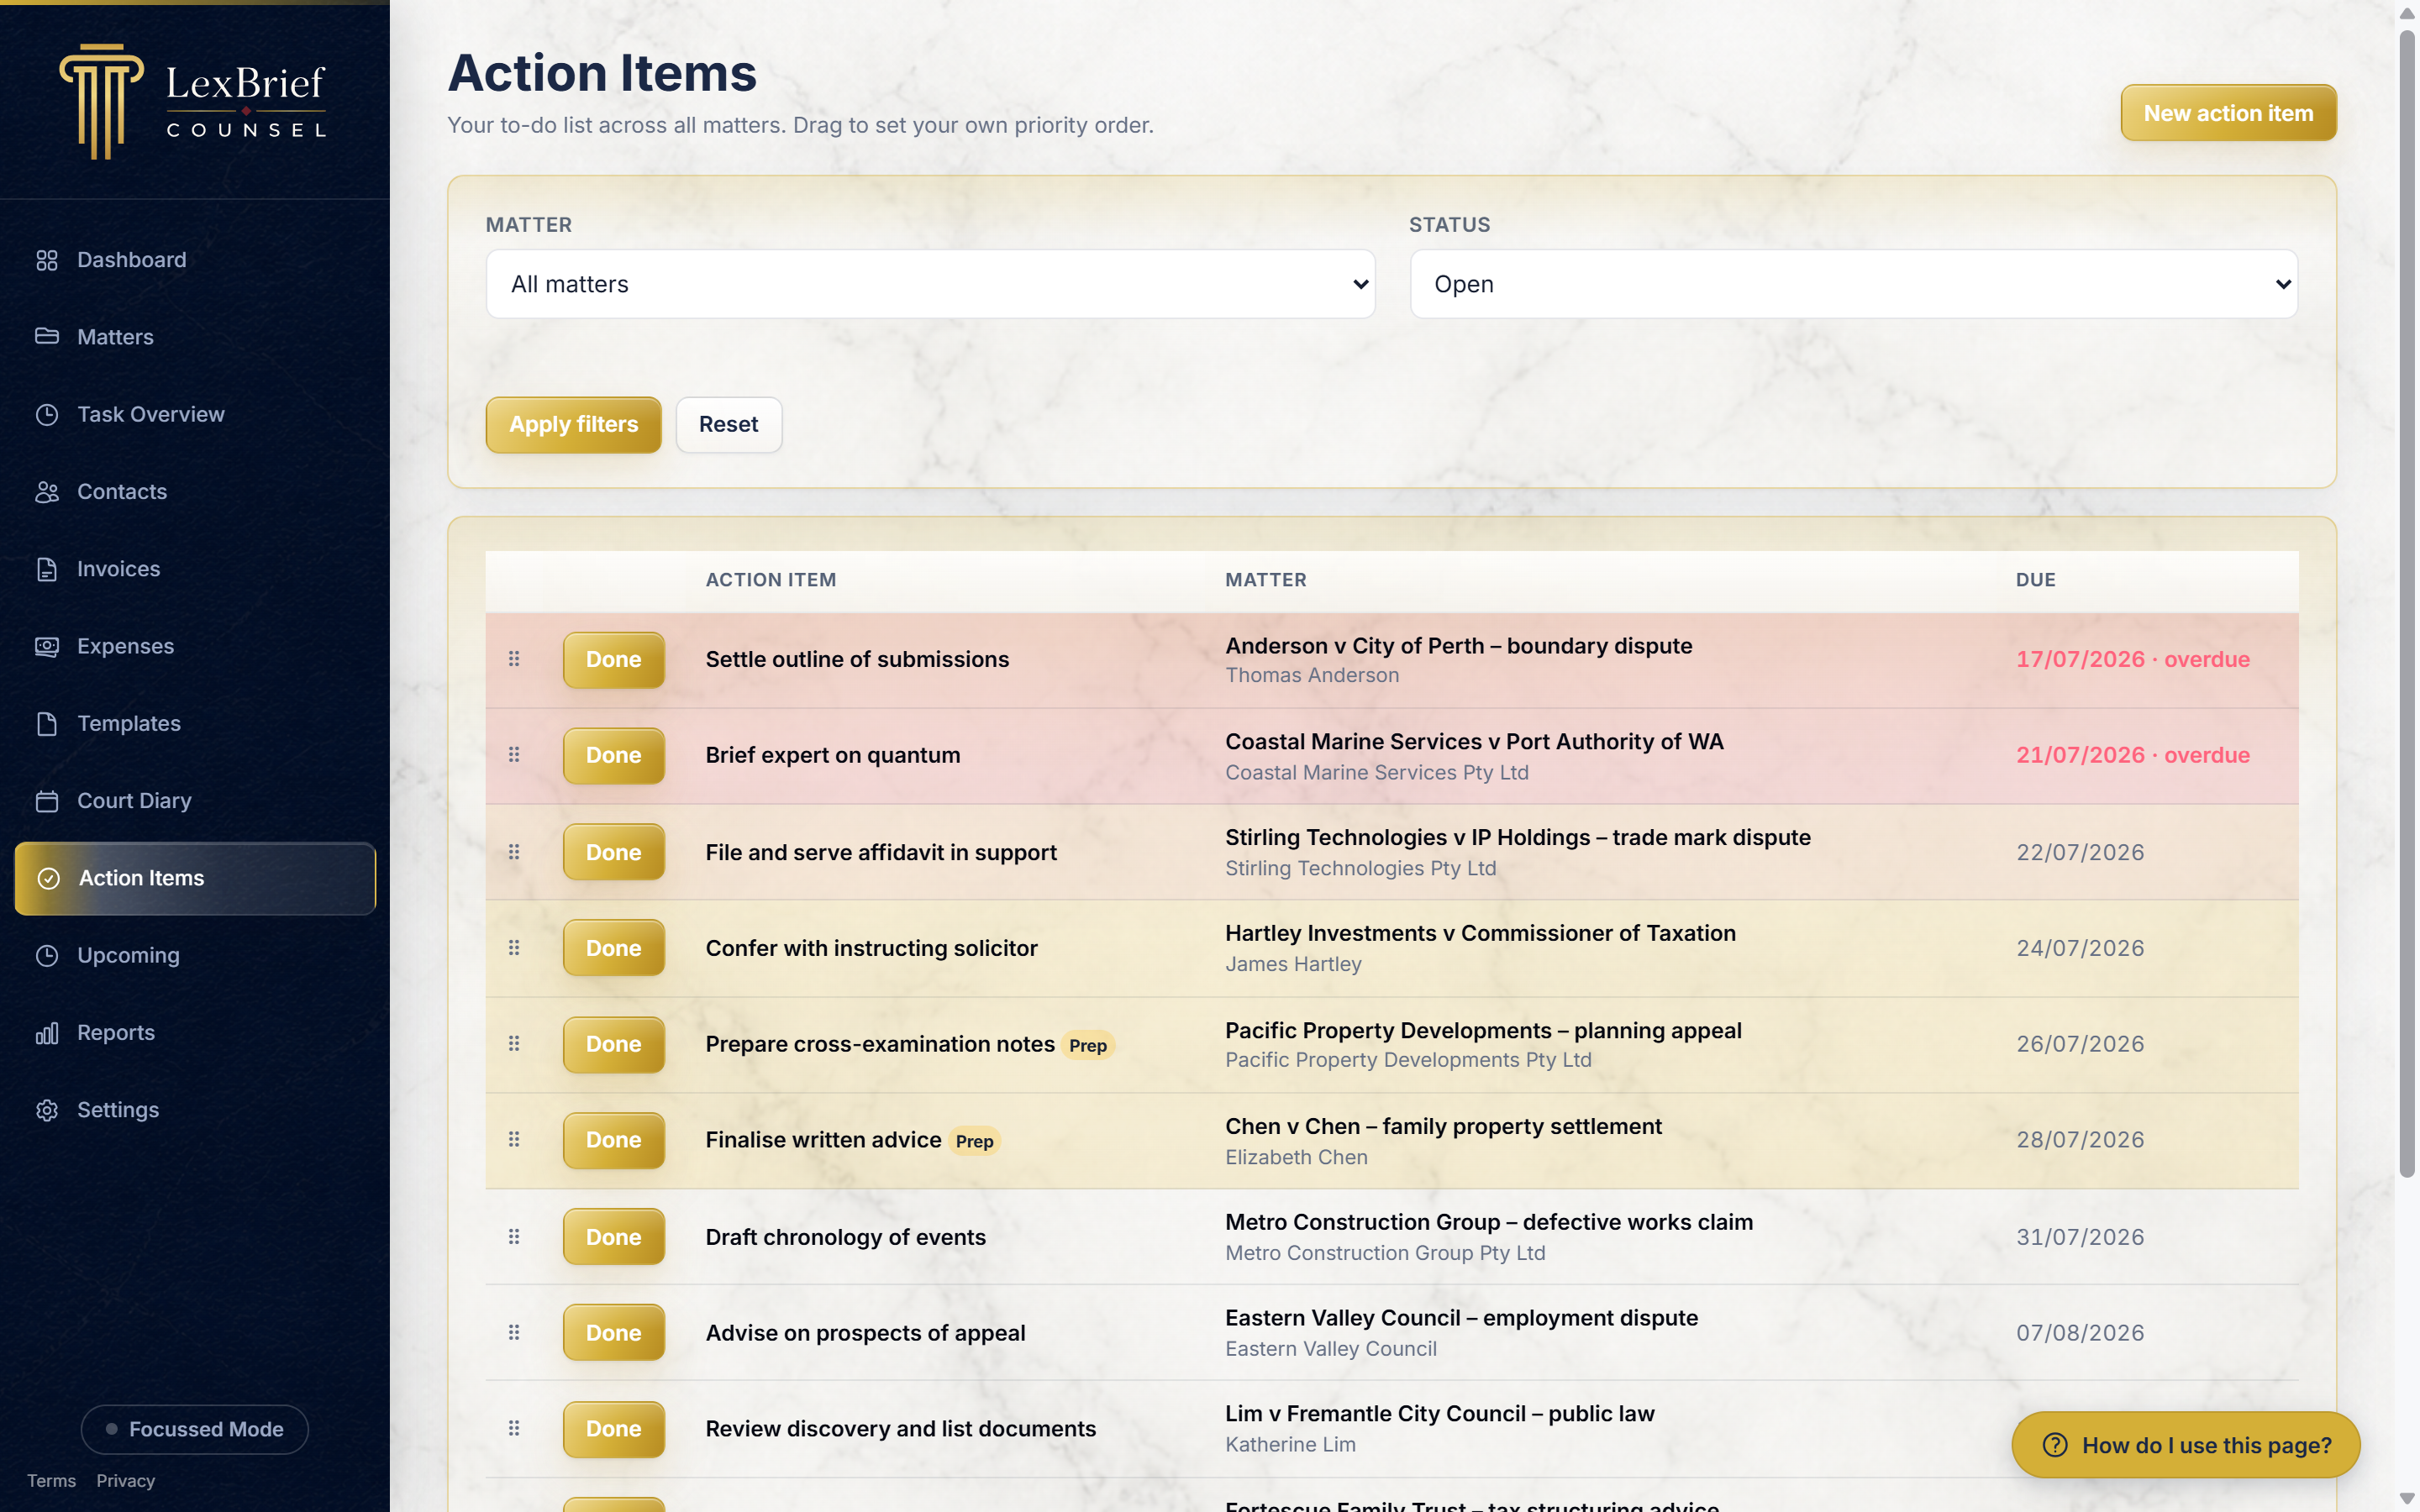Click the Task Overview clock icon

[x=47, y=414]
